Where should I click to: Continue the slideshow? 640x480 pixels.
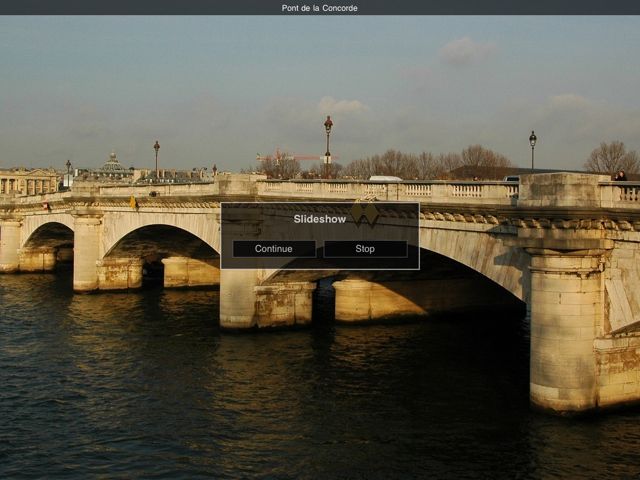[x=274, y=249]
